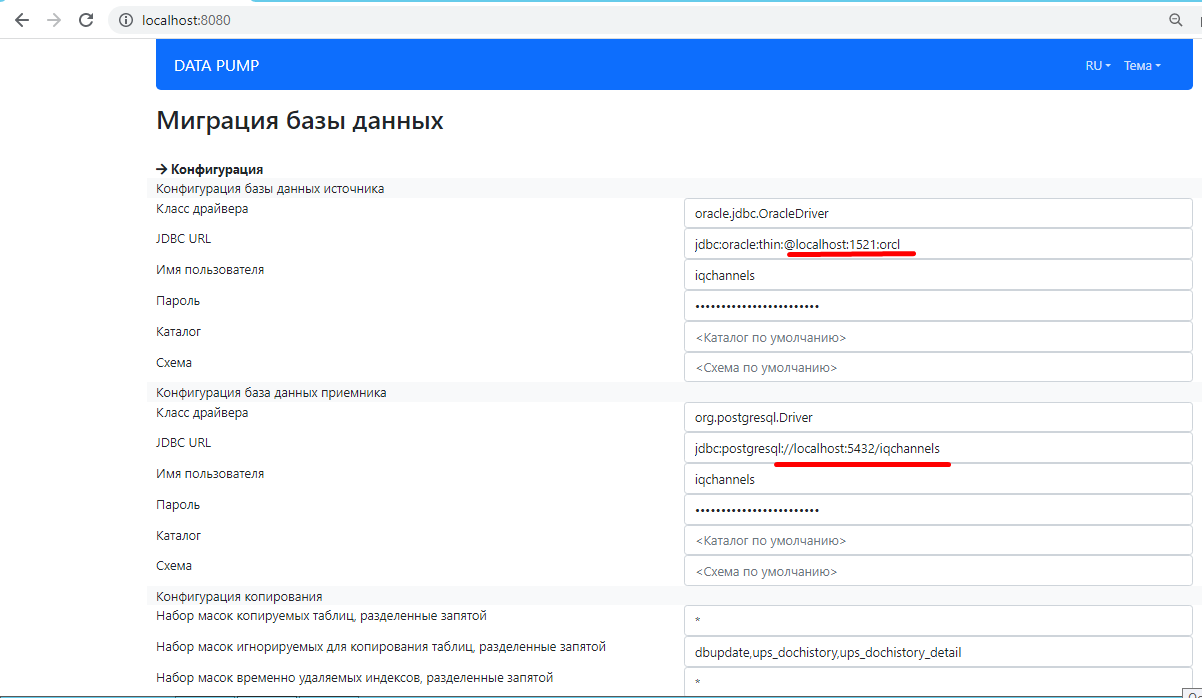The image size is (1202, 698).
Task: Open the browser zoom magnifier icon
Action: (x=1176, y=20)
